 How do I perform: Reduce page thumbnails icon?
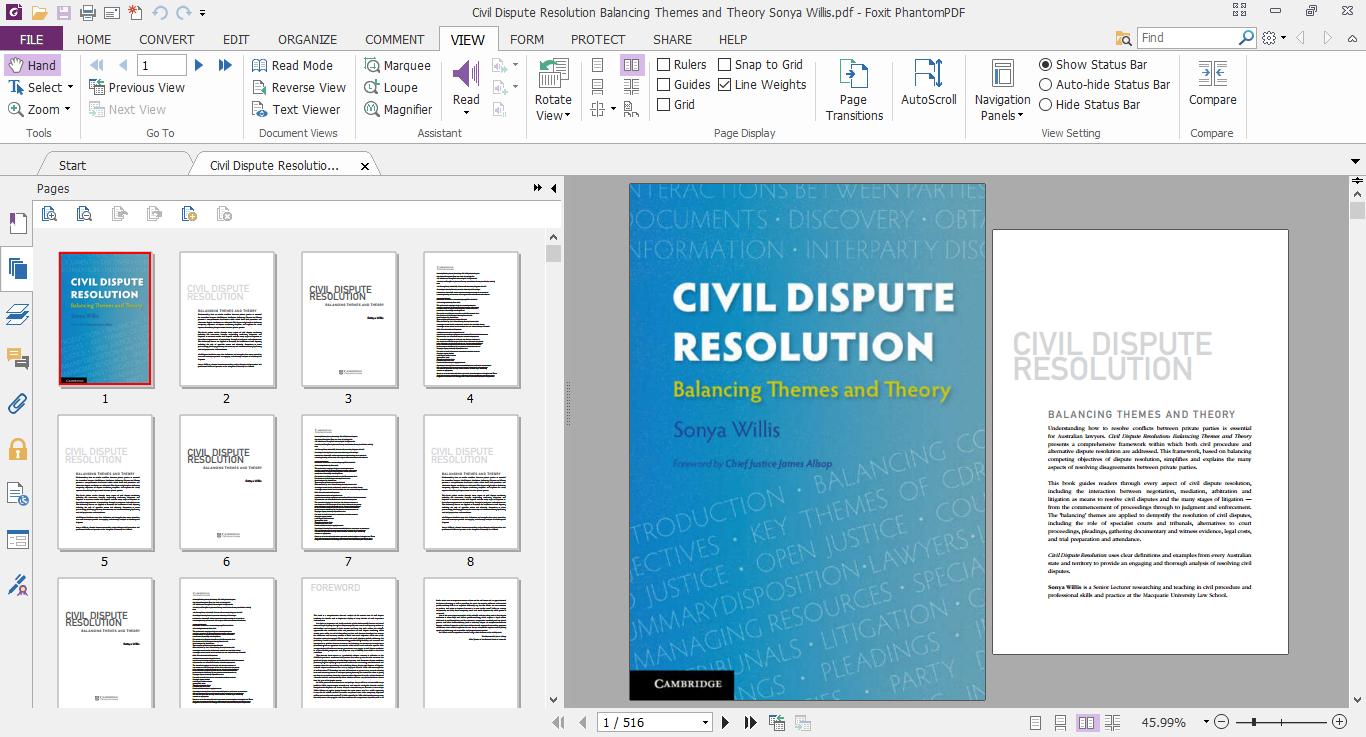click(x=84, y=214)
